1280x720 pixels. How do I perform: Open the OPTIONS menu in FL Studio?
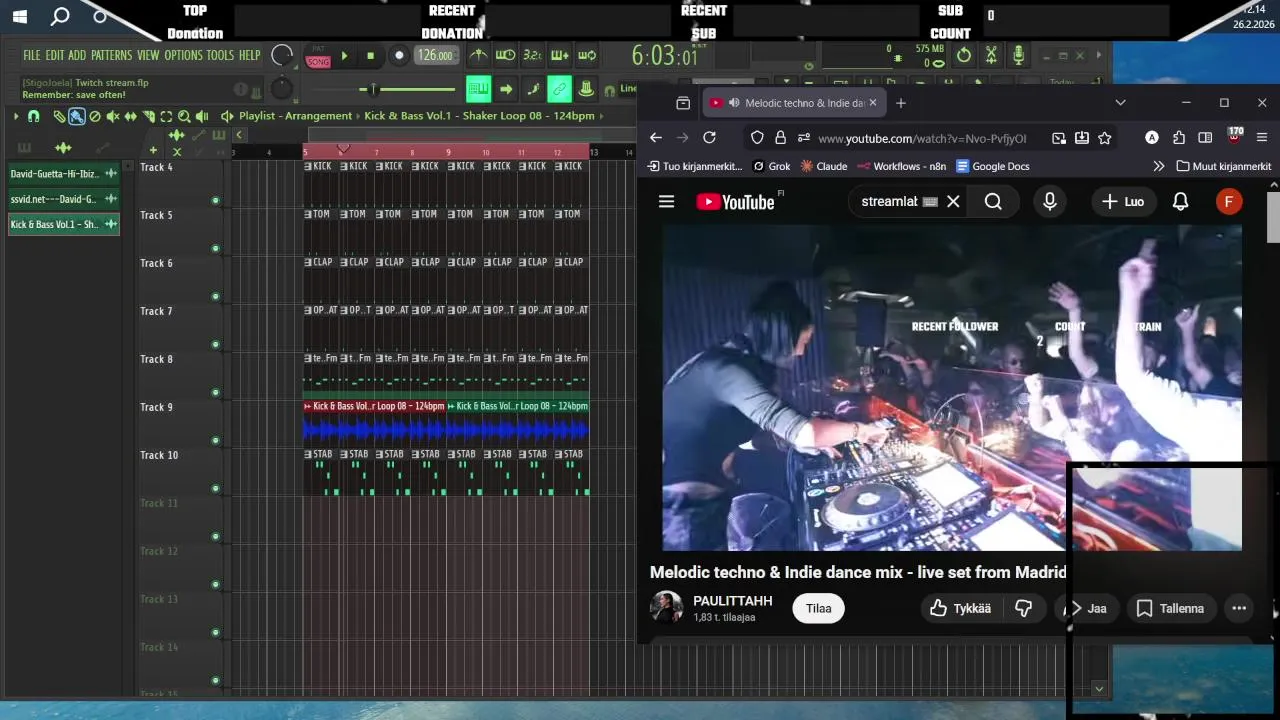184,55
